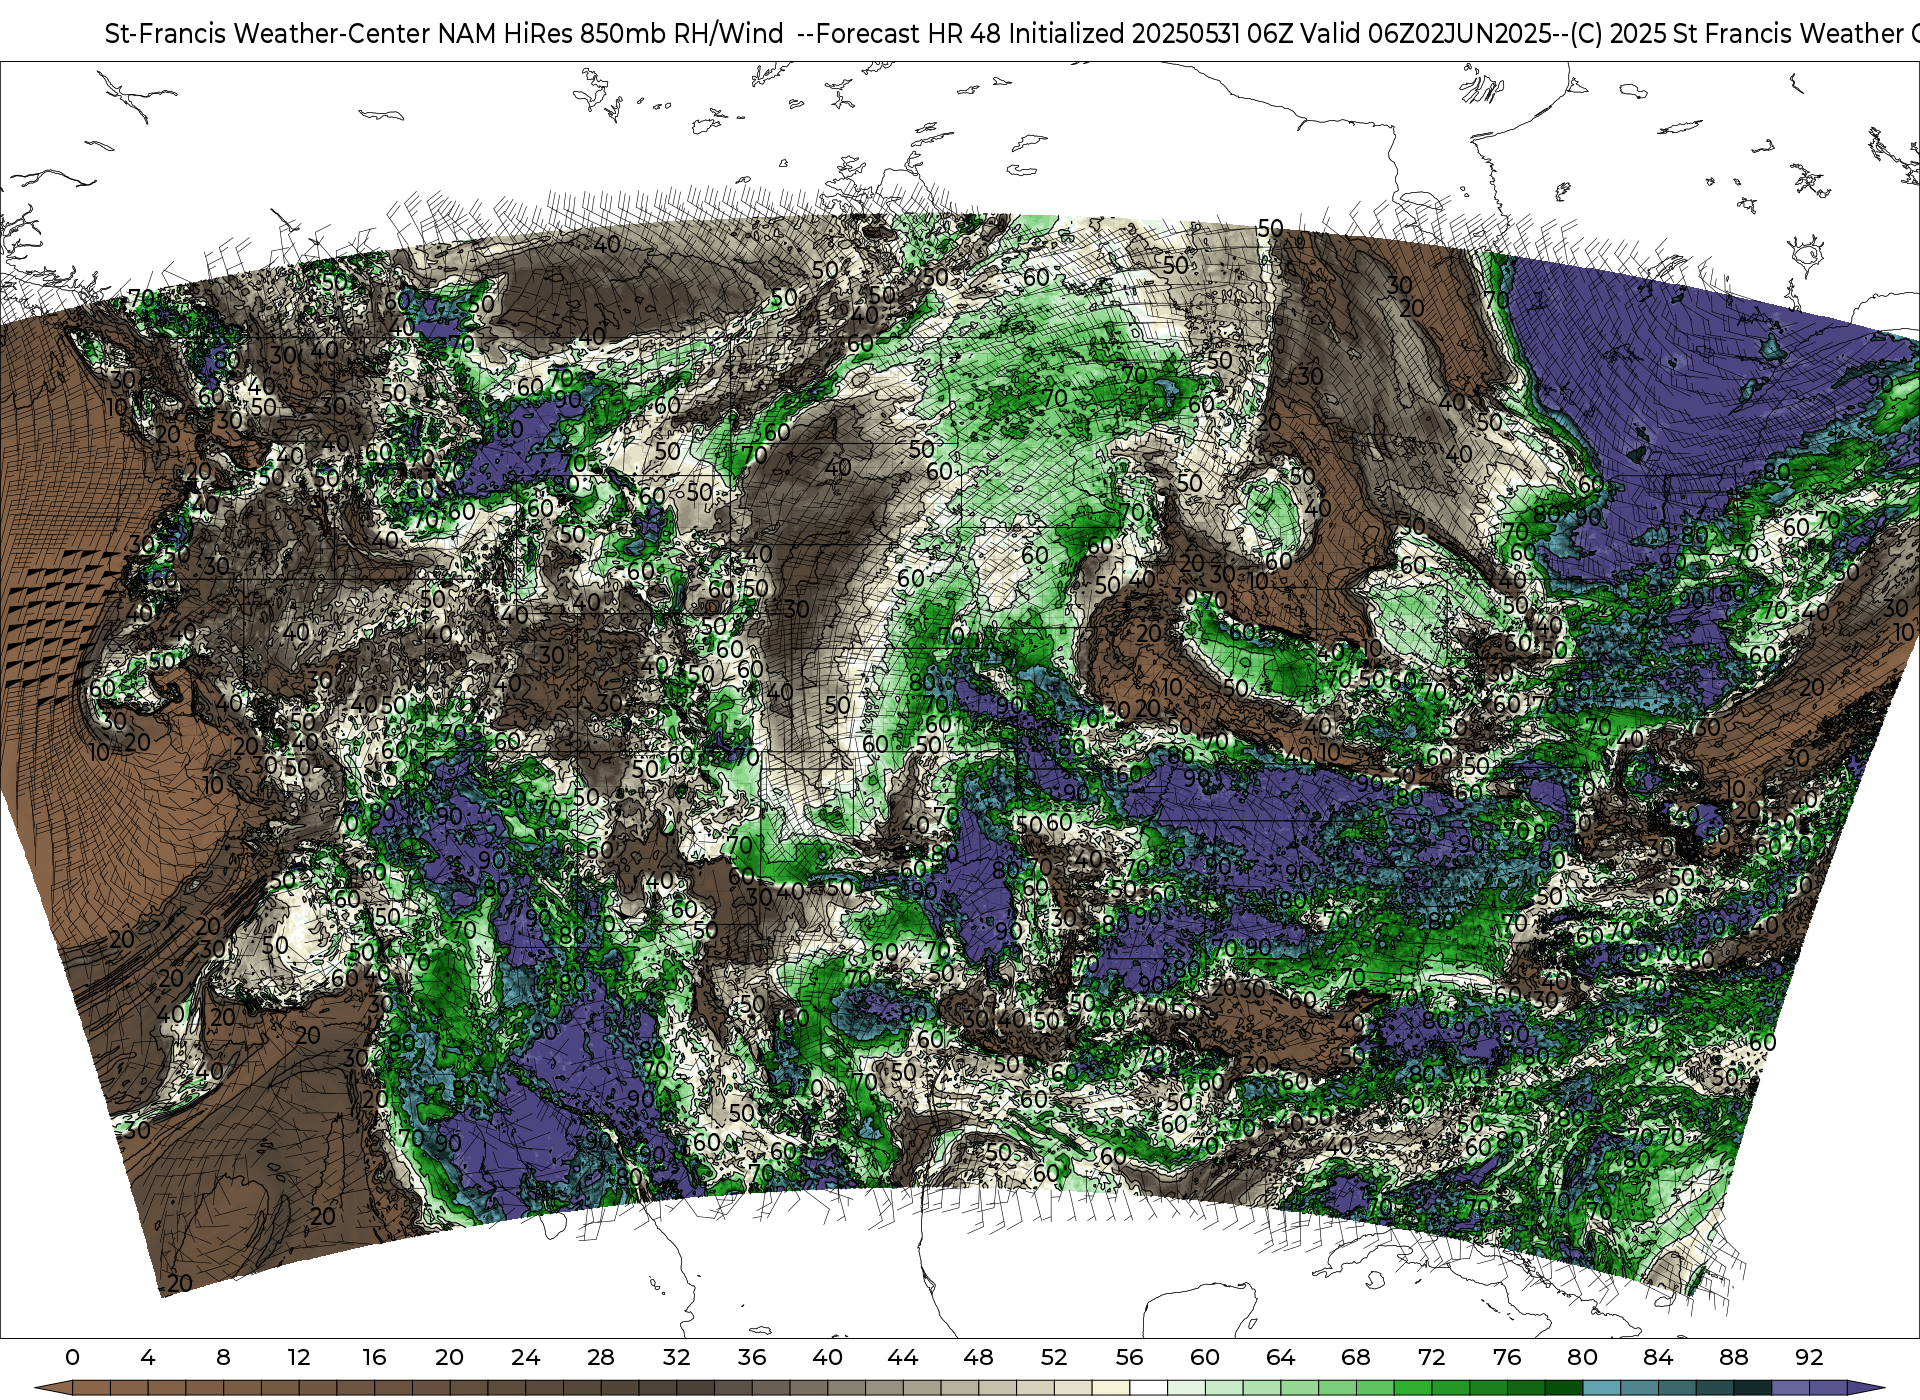Click the 52 value on the legend scale
This screenshot has width=1920, height=1400.
tap(1054, 1358)
